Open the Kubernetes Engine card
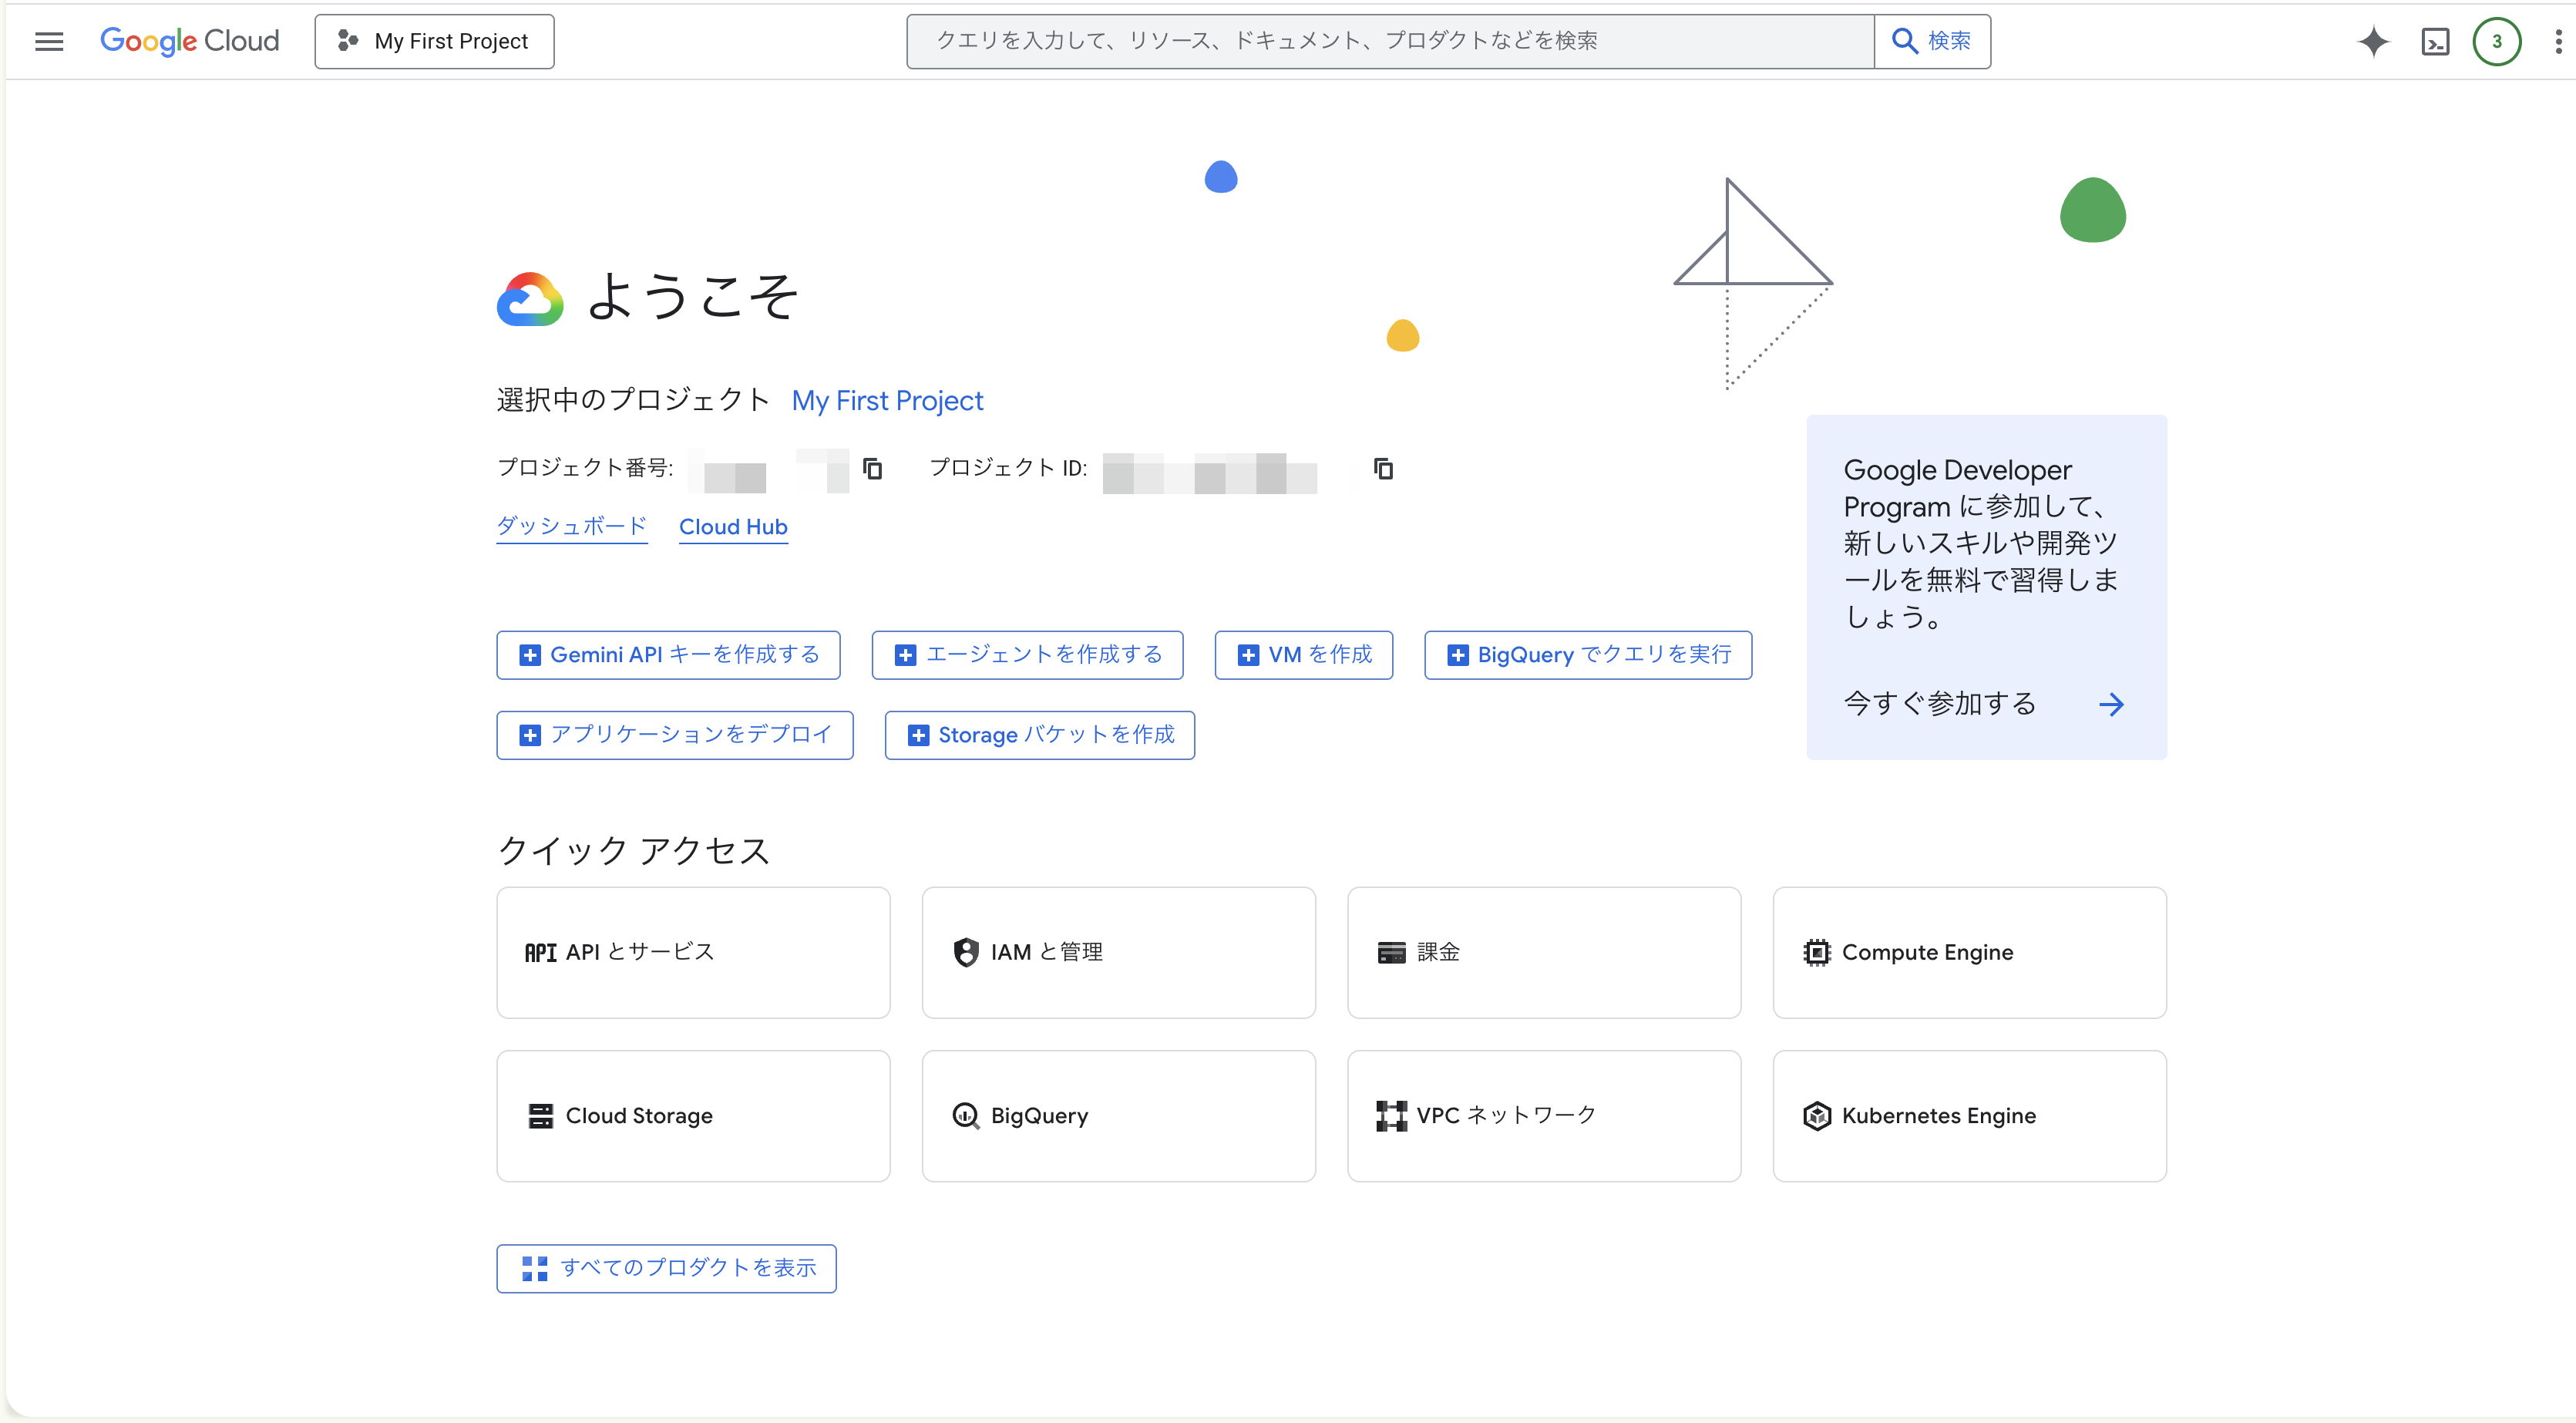2576x1423 pixels. tap(1969, 1115)
